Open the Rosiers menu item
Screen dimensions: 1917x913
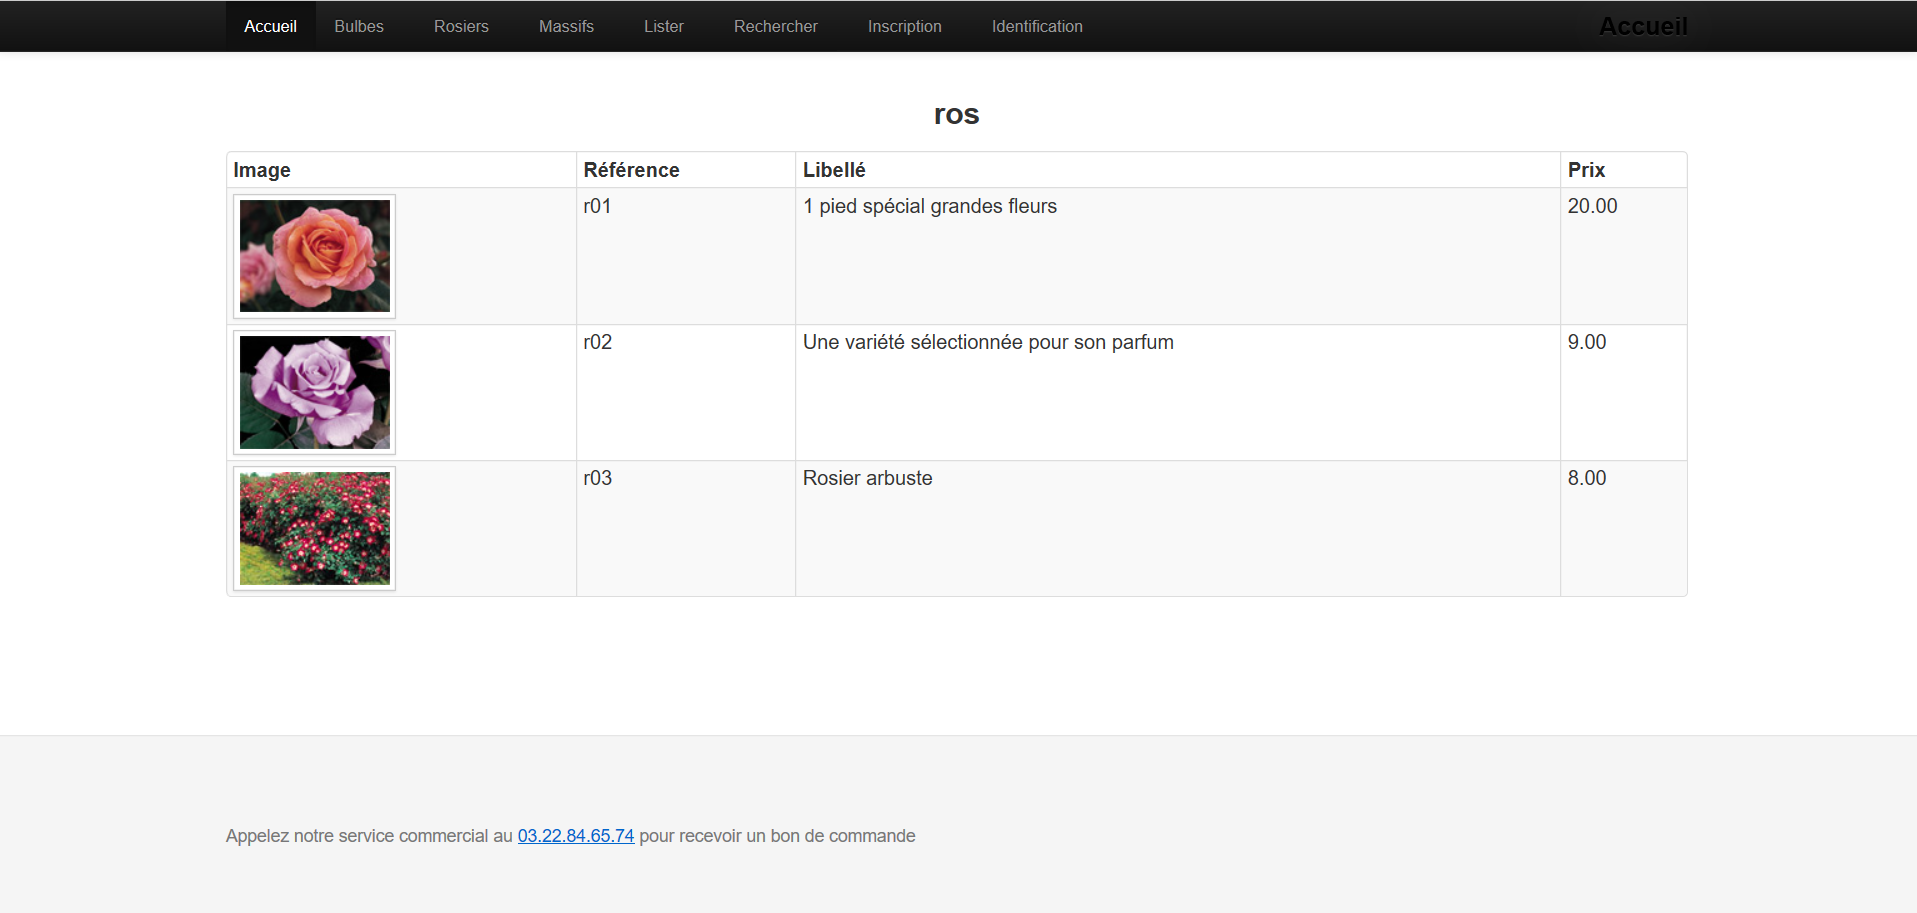click(x=461, y=26)
